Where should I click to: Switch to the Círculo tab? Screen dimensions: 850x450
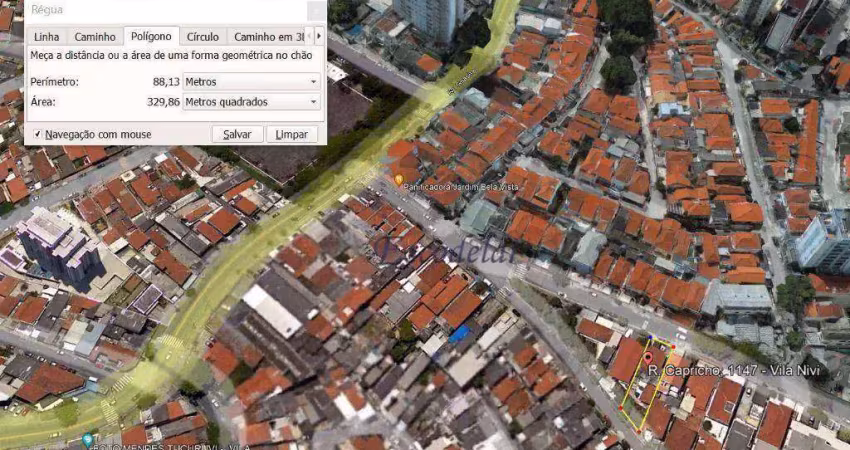click(203, 37)
